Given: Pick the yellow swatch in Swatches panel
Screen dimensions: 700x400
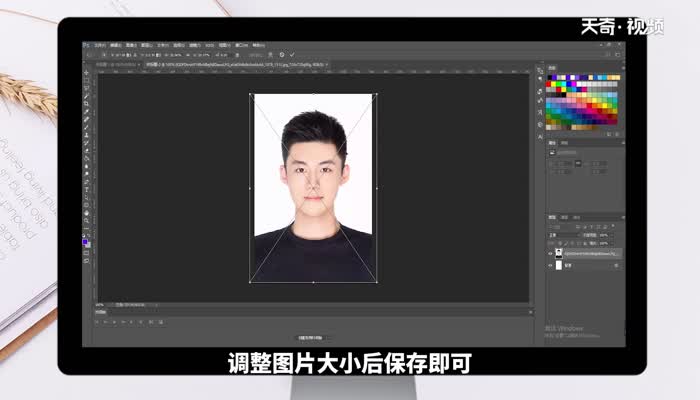Looking at the screenshot, I should pos(554,84).
